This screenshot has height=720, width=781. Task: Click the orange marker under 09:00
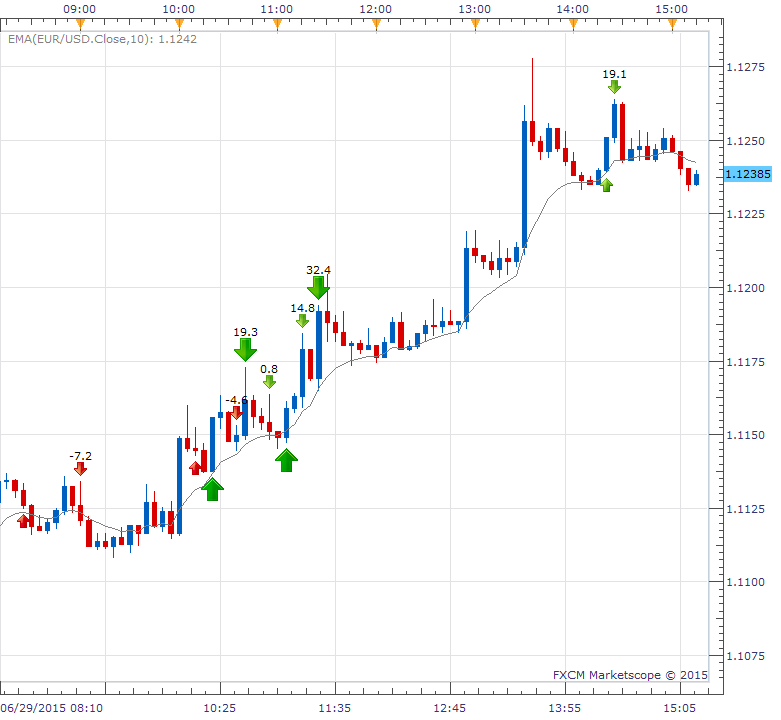[80, 24]
